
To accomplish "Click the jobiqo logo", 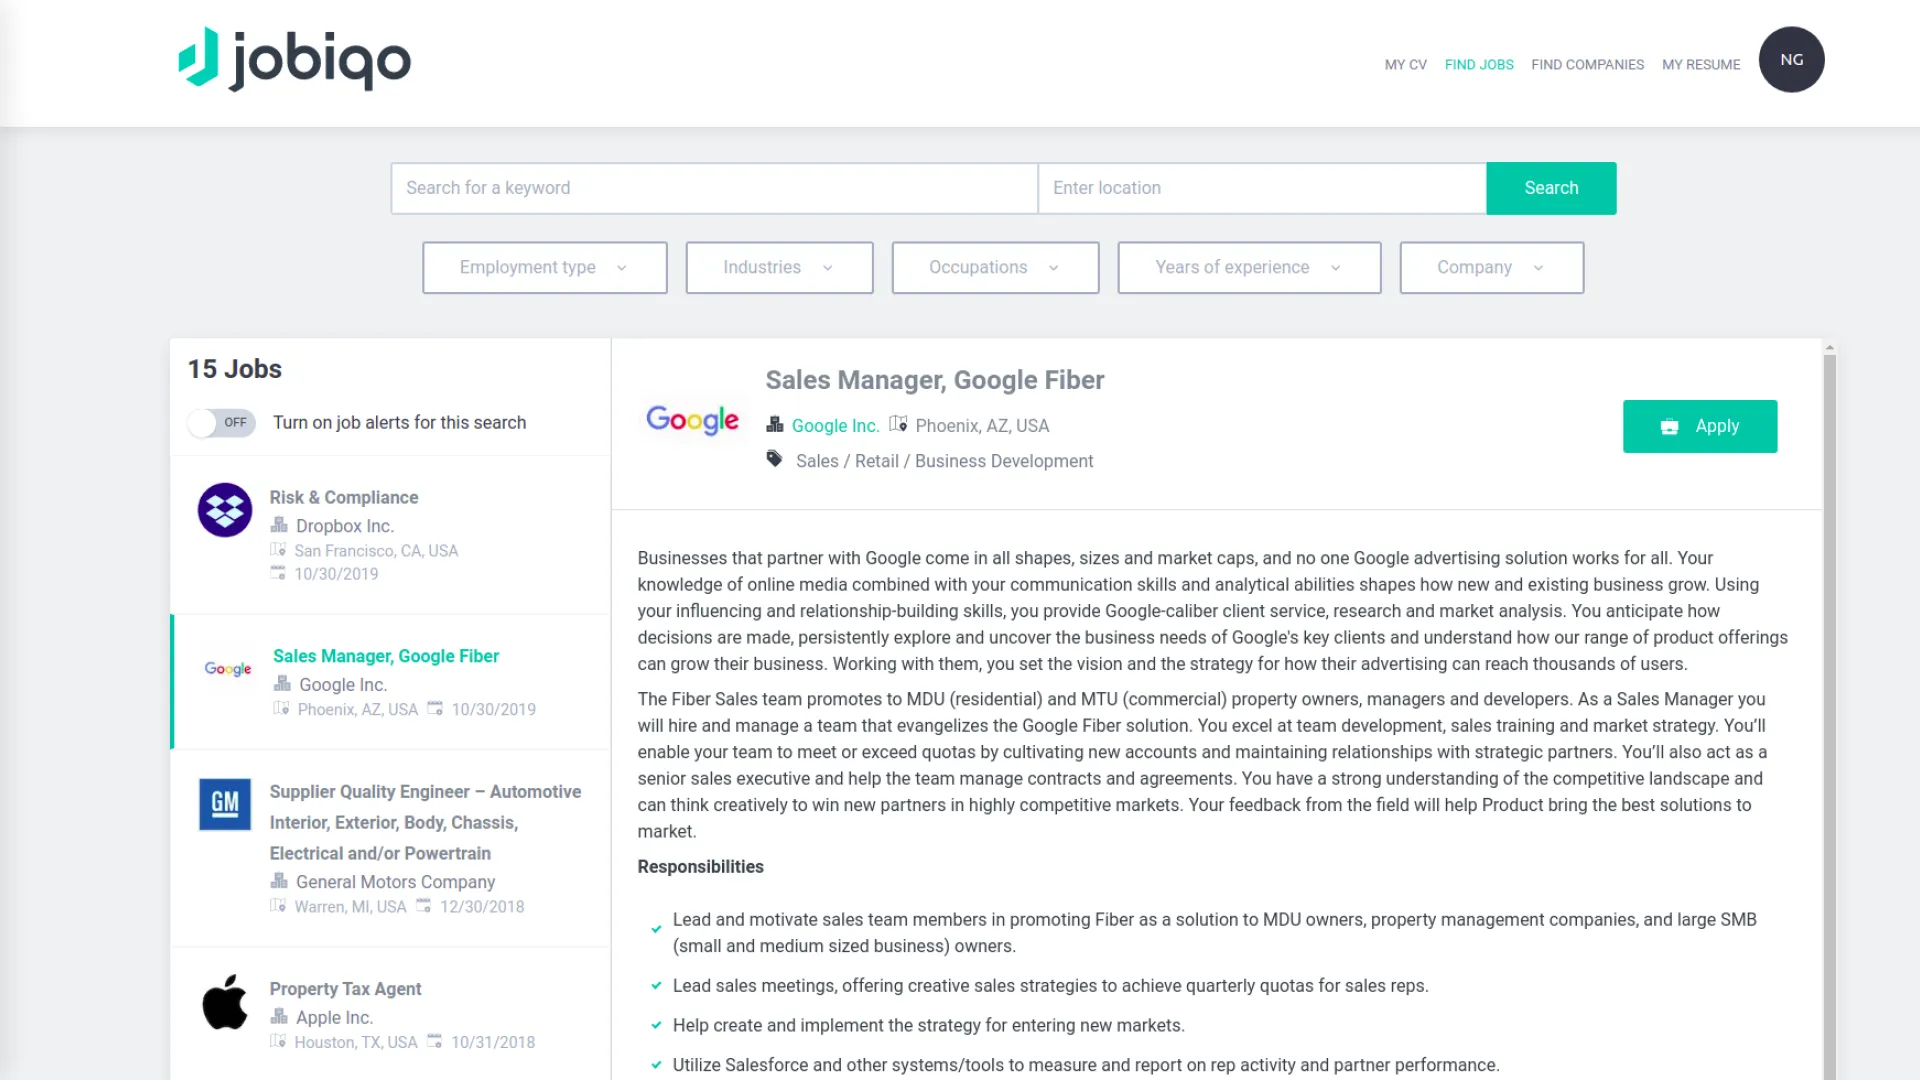I will [294, 60].
